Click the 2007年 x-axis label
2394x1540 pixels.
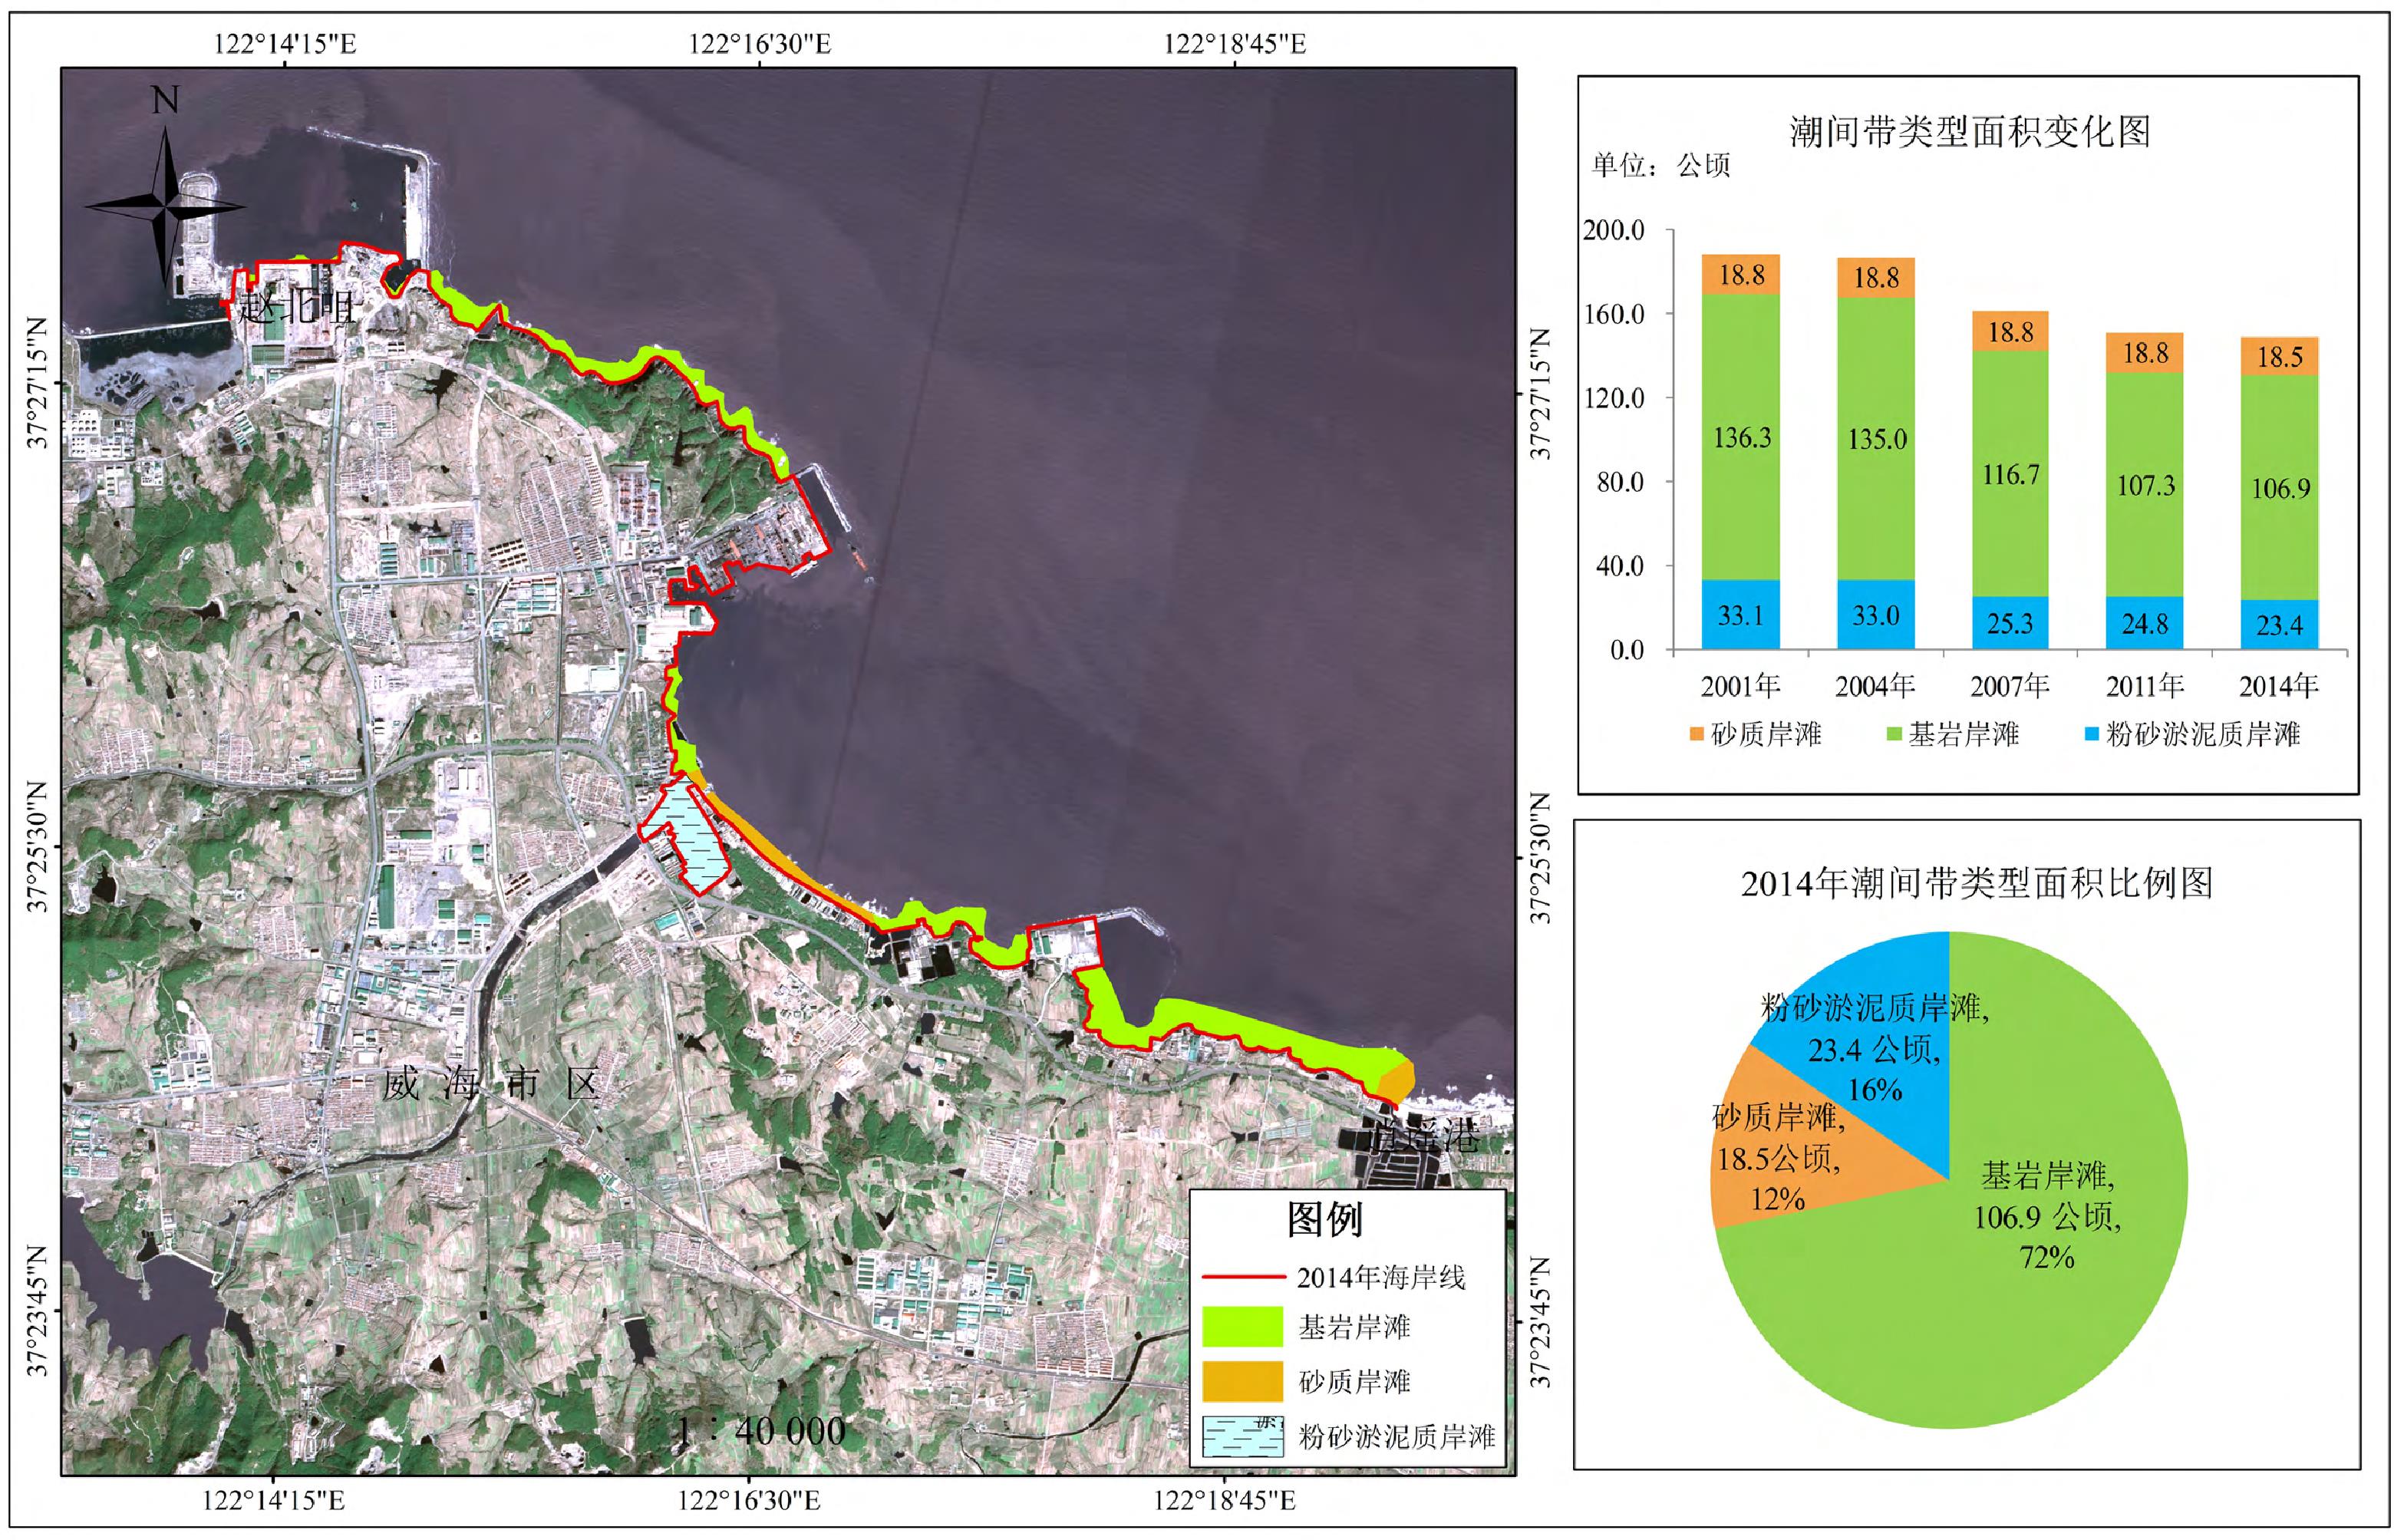(x=2010, y=685)
